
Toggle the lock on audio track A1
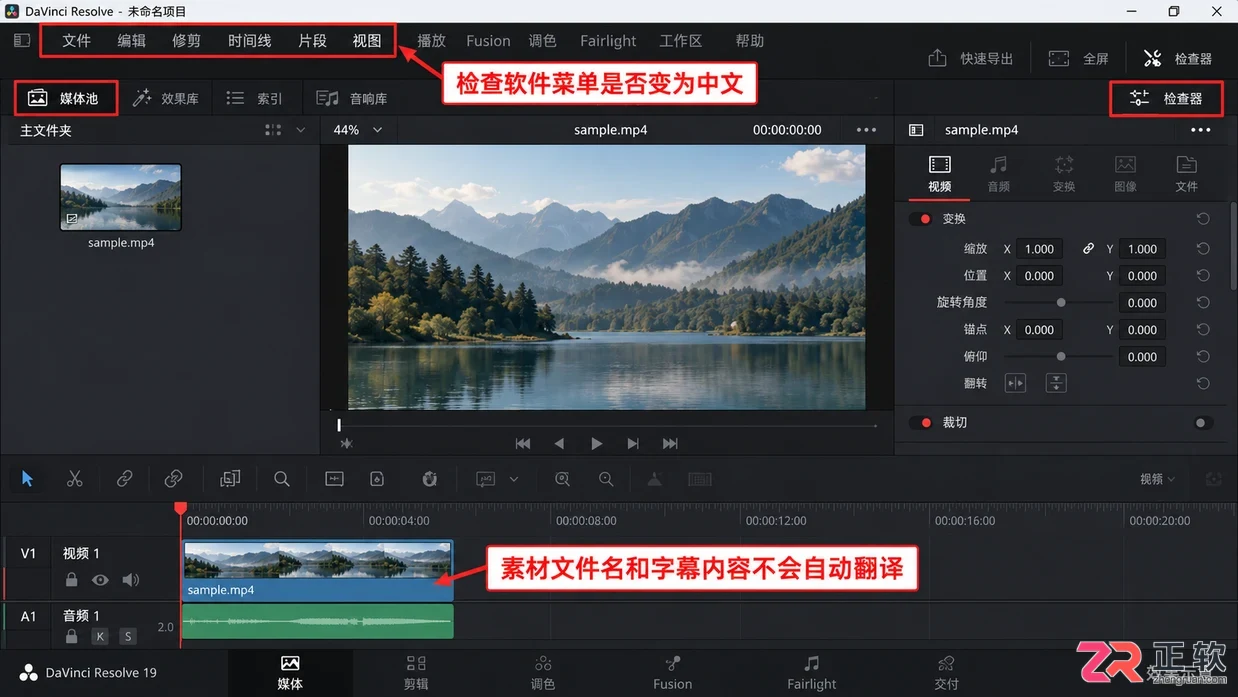pos(71,636)
